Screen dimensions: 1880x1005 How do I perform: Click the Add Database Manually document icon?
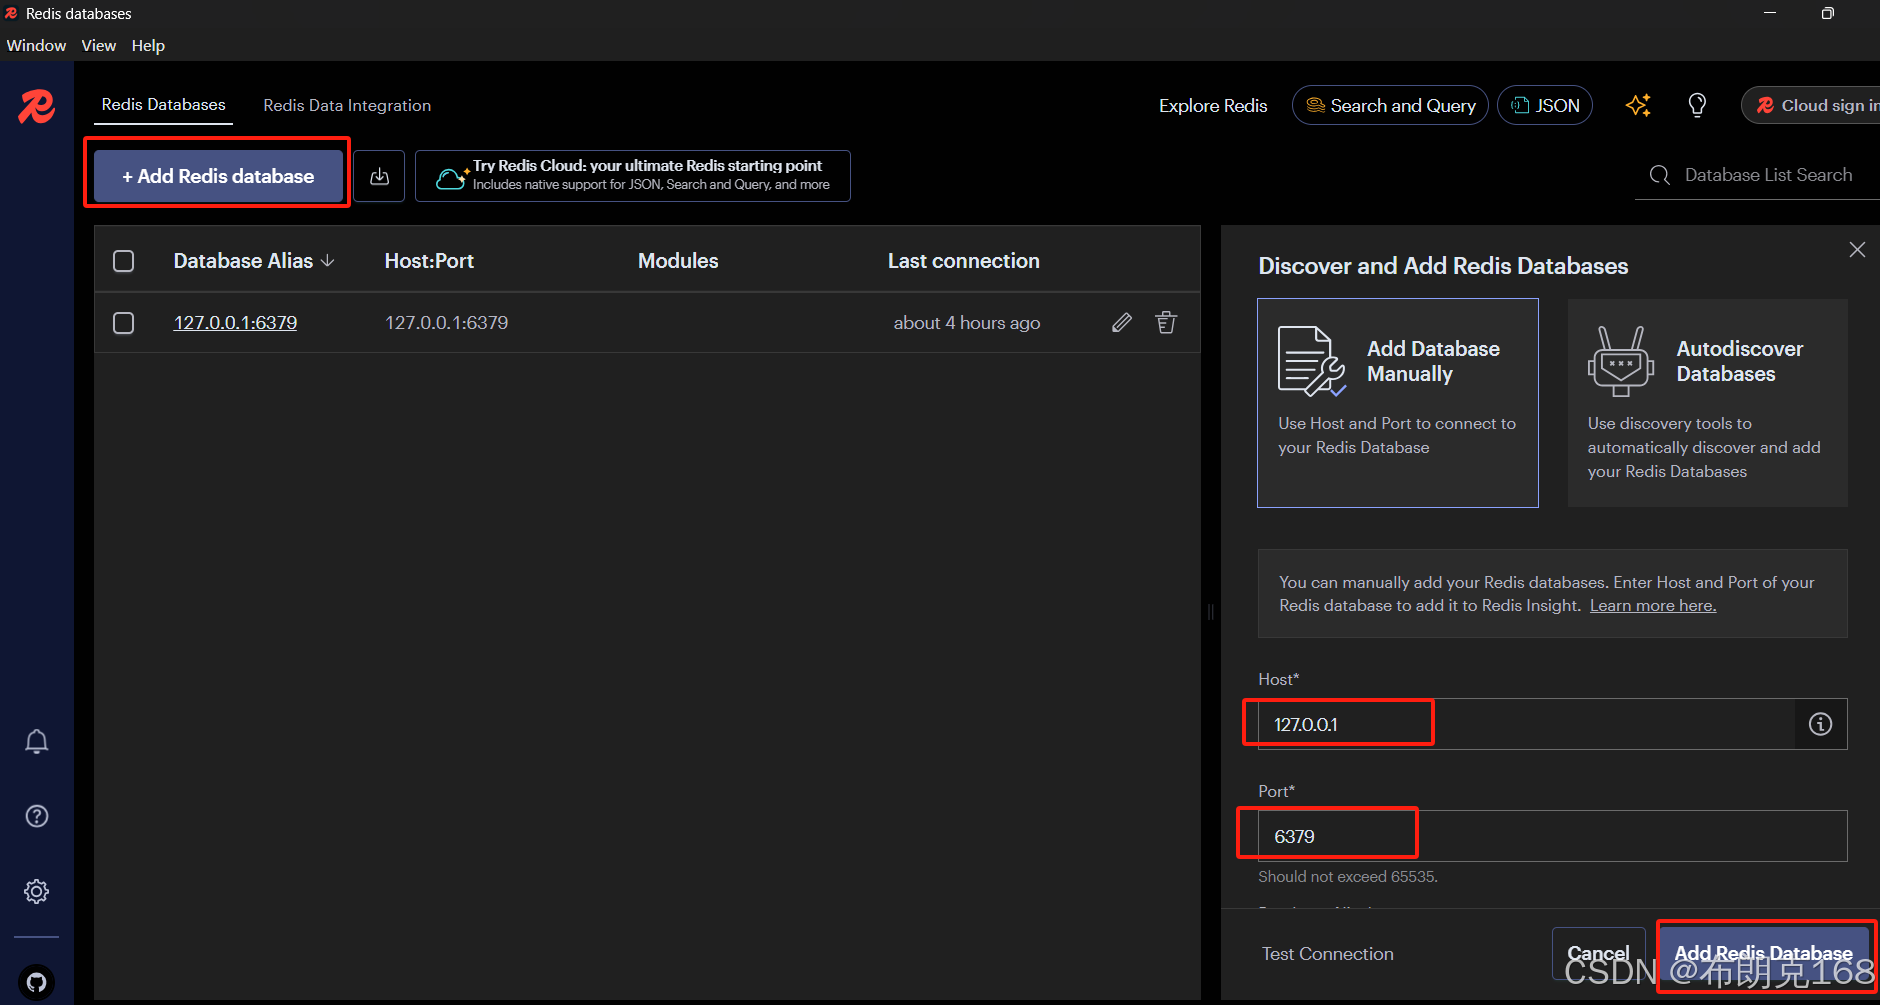1311,361
